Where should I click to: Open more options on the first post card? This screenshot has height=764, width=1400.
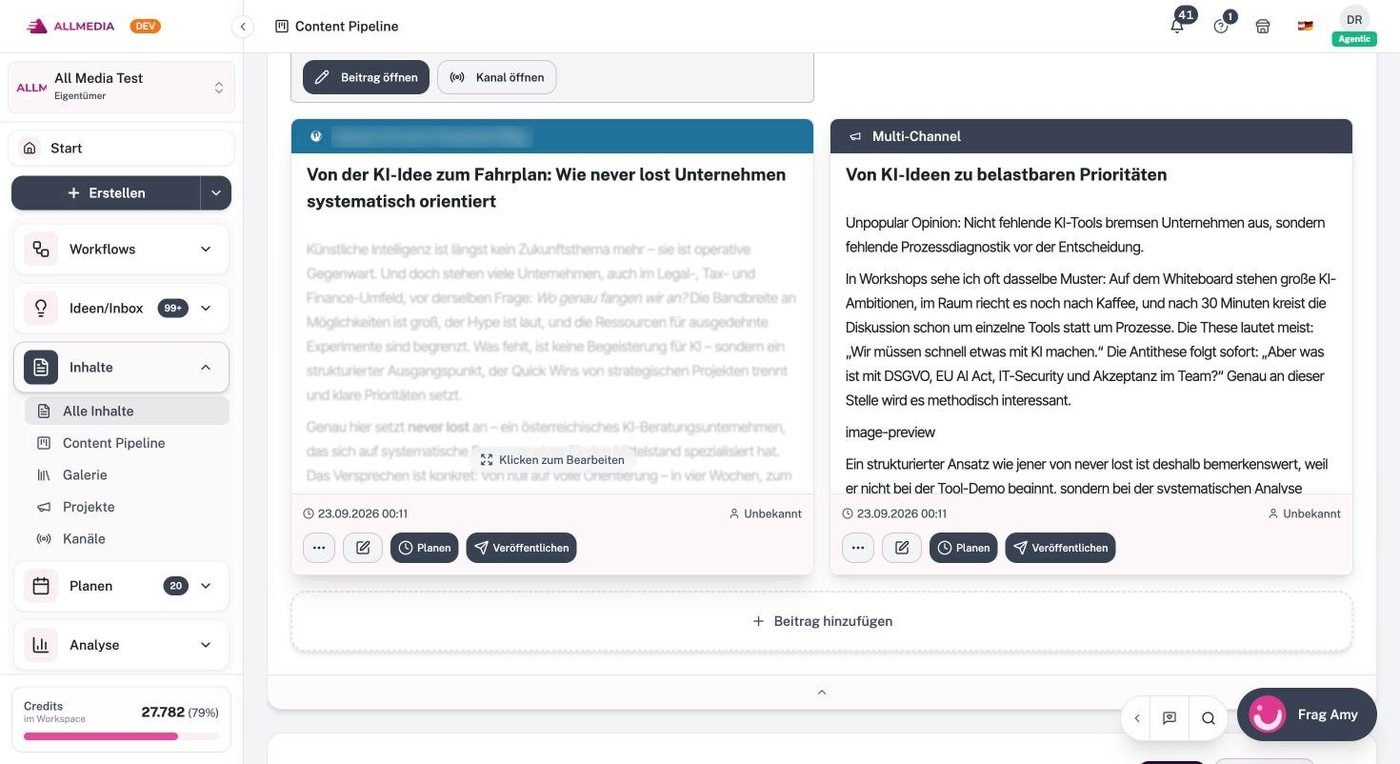point(319,548)
